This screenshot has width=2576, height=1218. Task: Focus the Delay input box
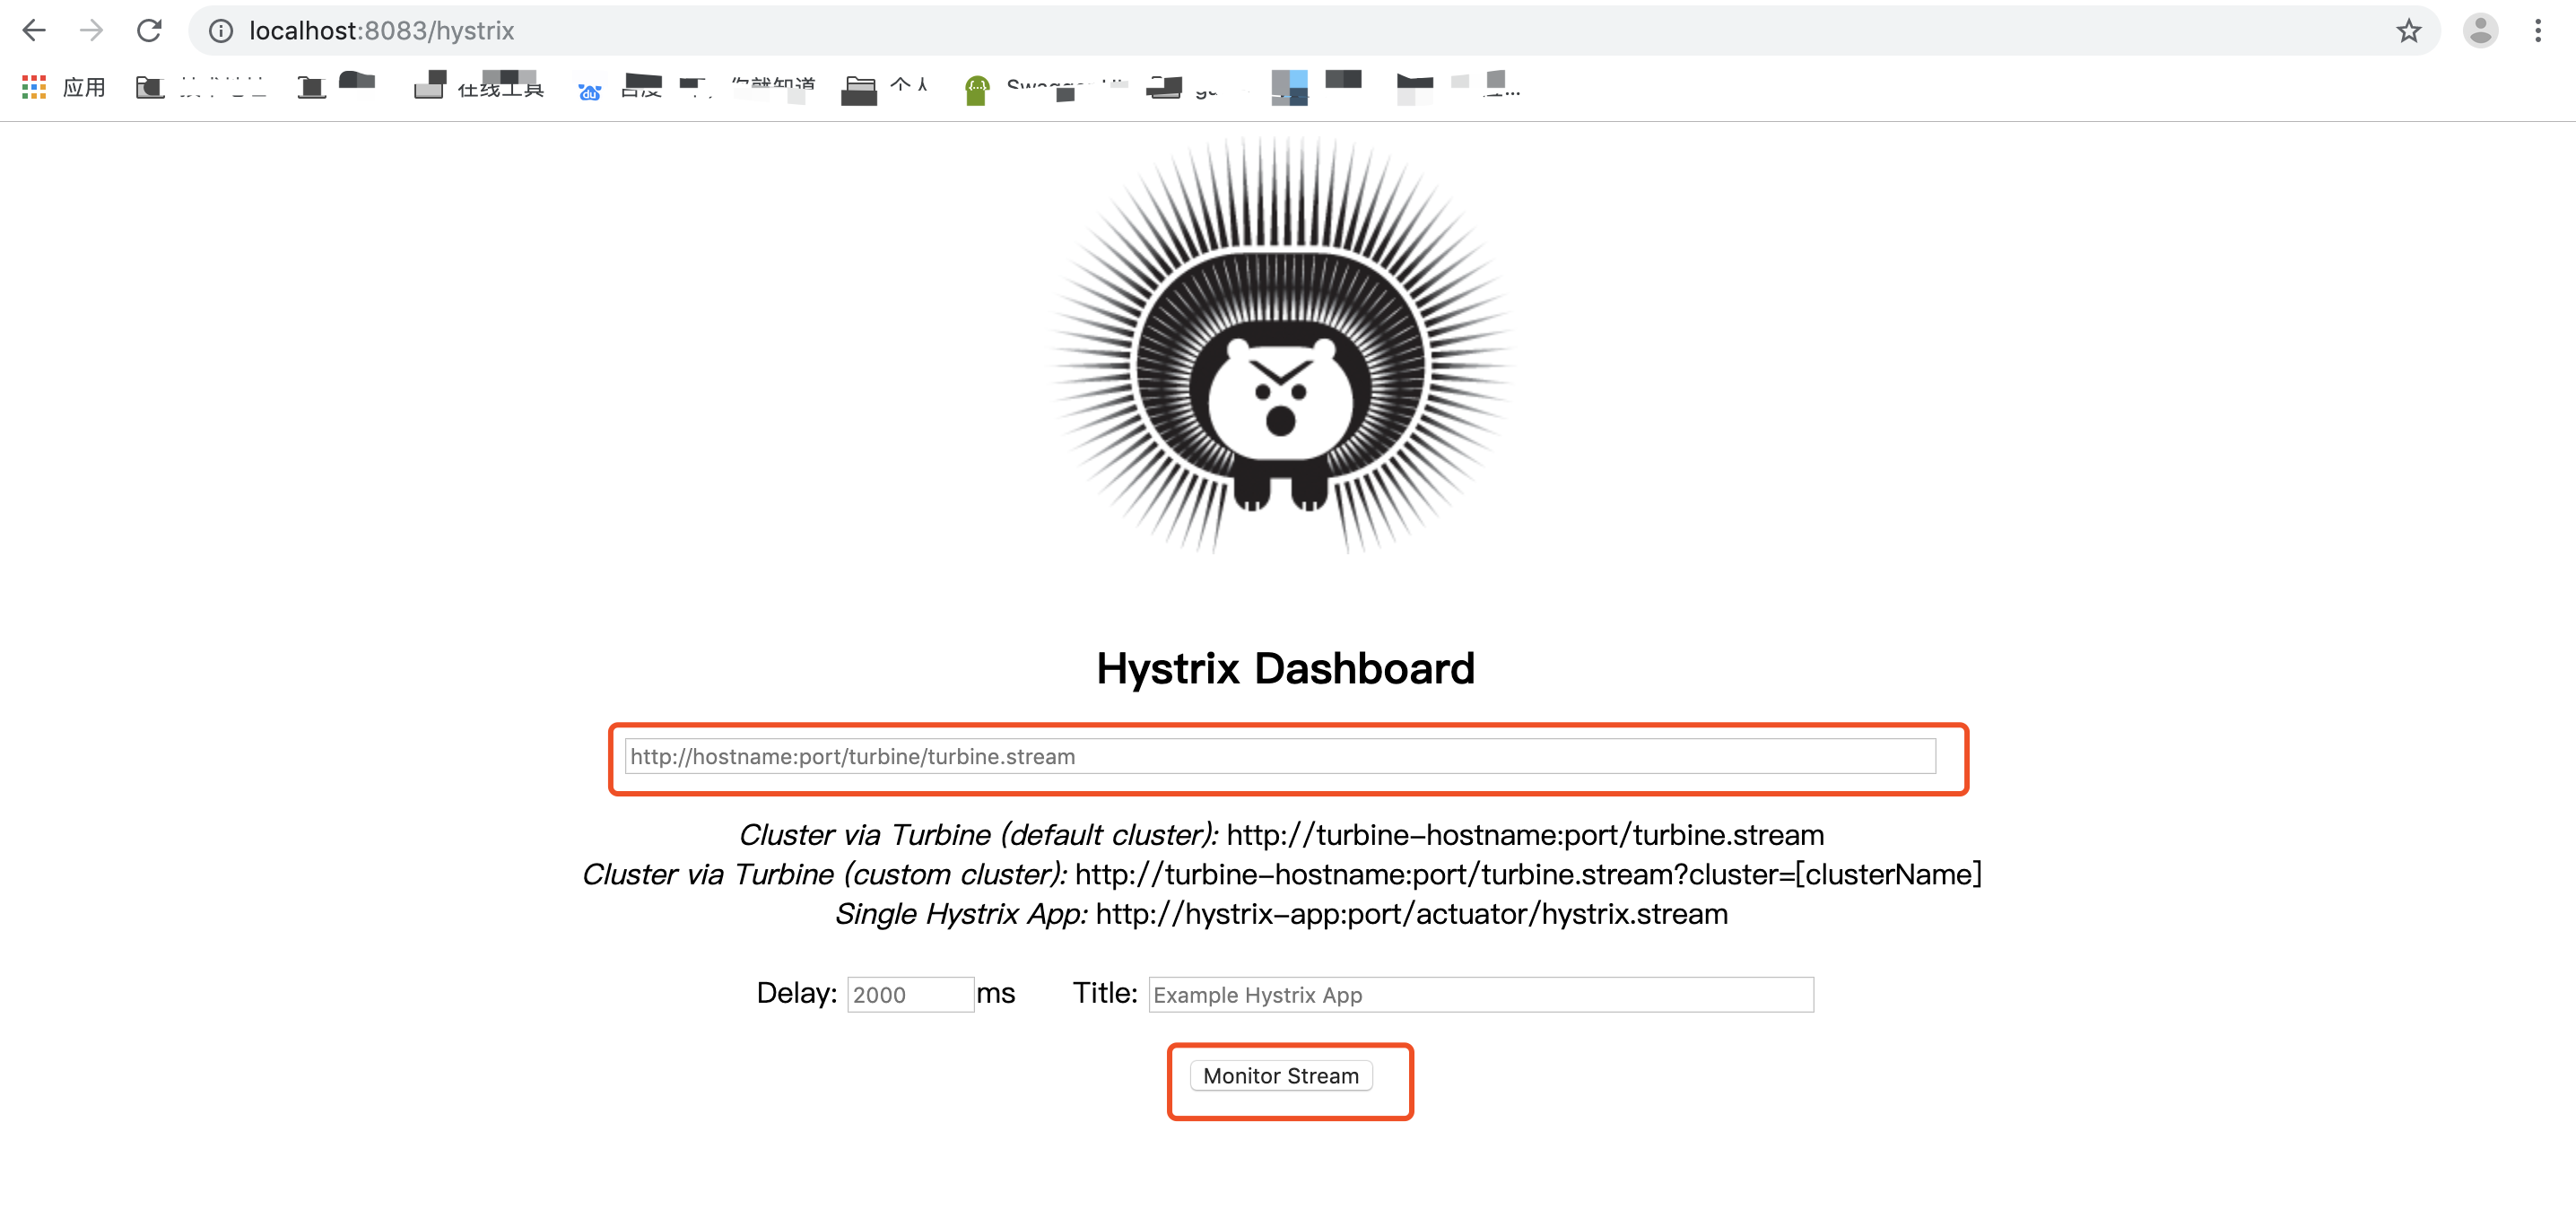(910, 994)
